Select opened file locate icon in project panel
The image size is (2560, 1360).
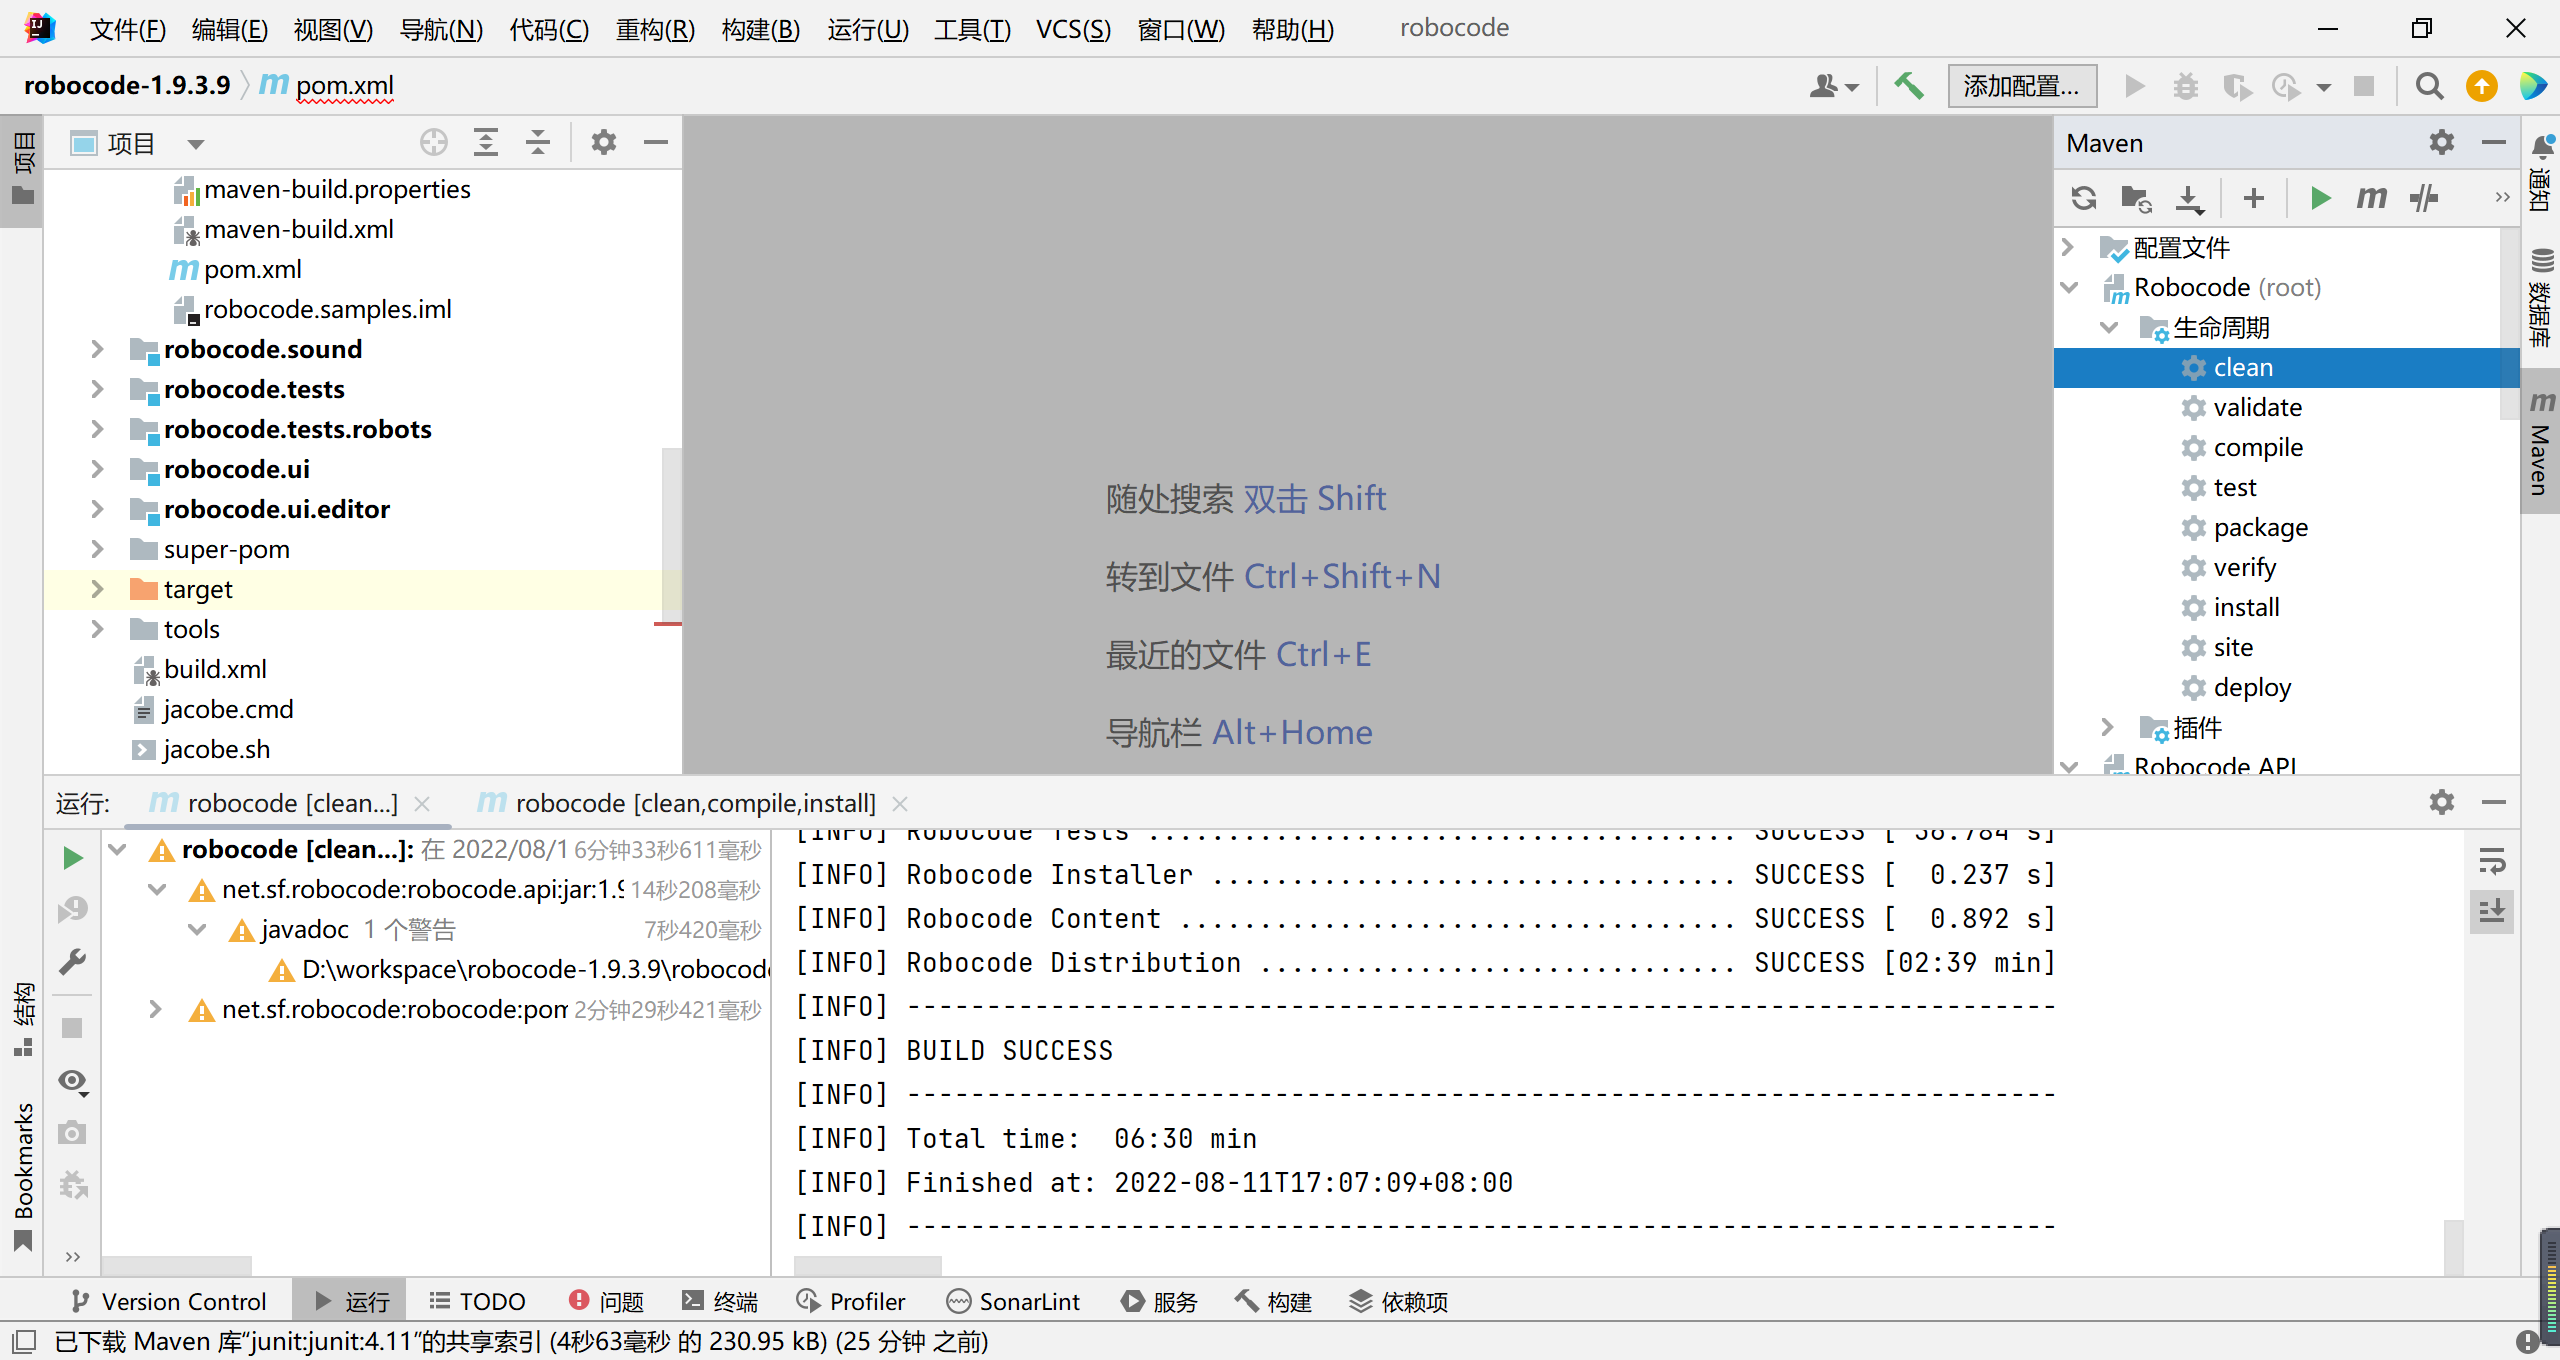point(434,143)
